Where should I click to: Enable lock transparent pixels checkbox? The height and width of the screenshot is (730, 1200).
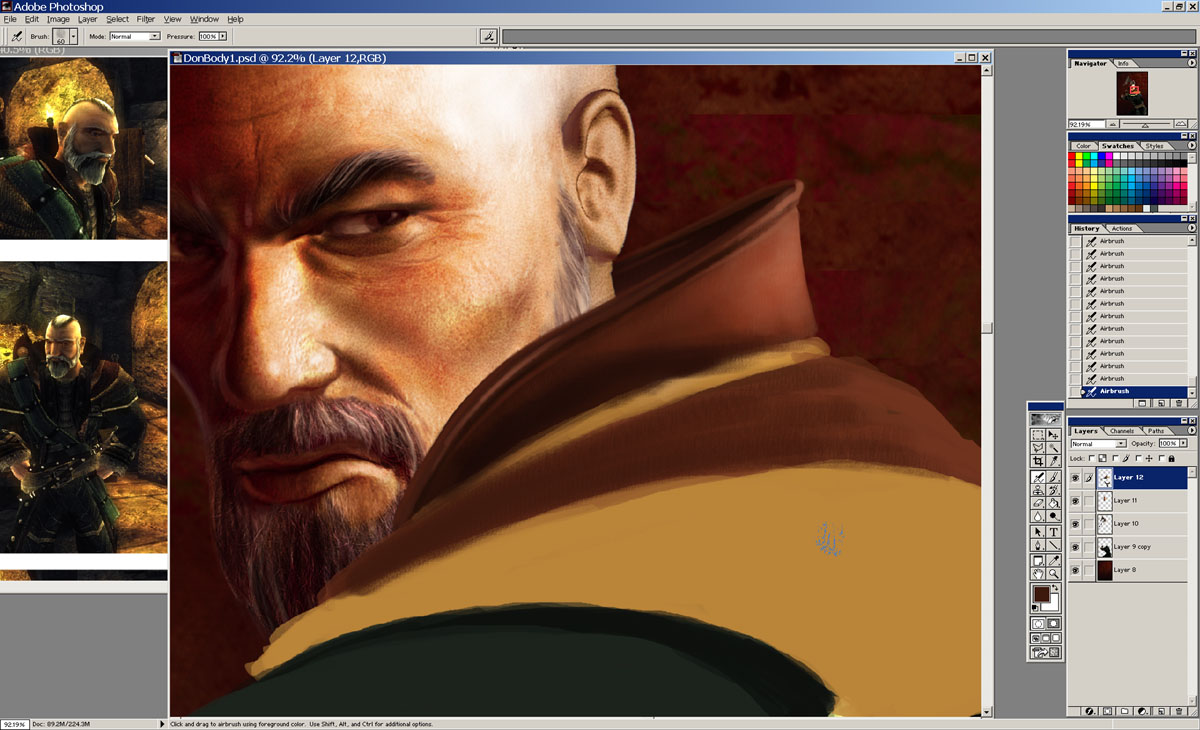[1090, 458]
